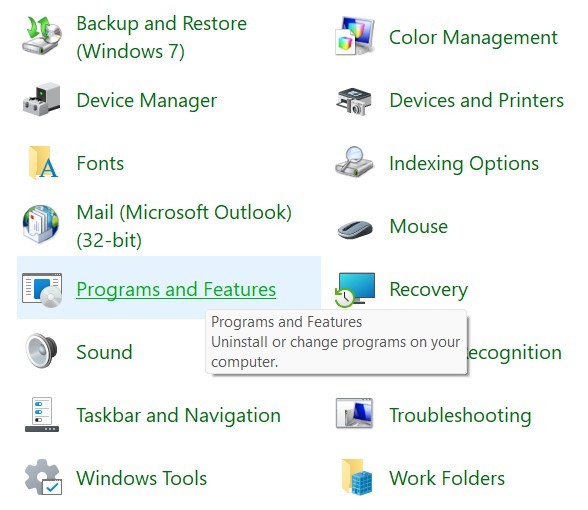Click the Troubleshooting text link
This screenshot has width=588, height=510.
[x=460, y=416]
